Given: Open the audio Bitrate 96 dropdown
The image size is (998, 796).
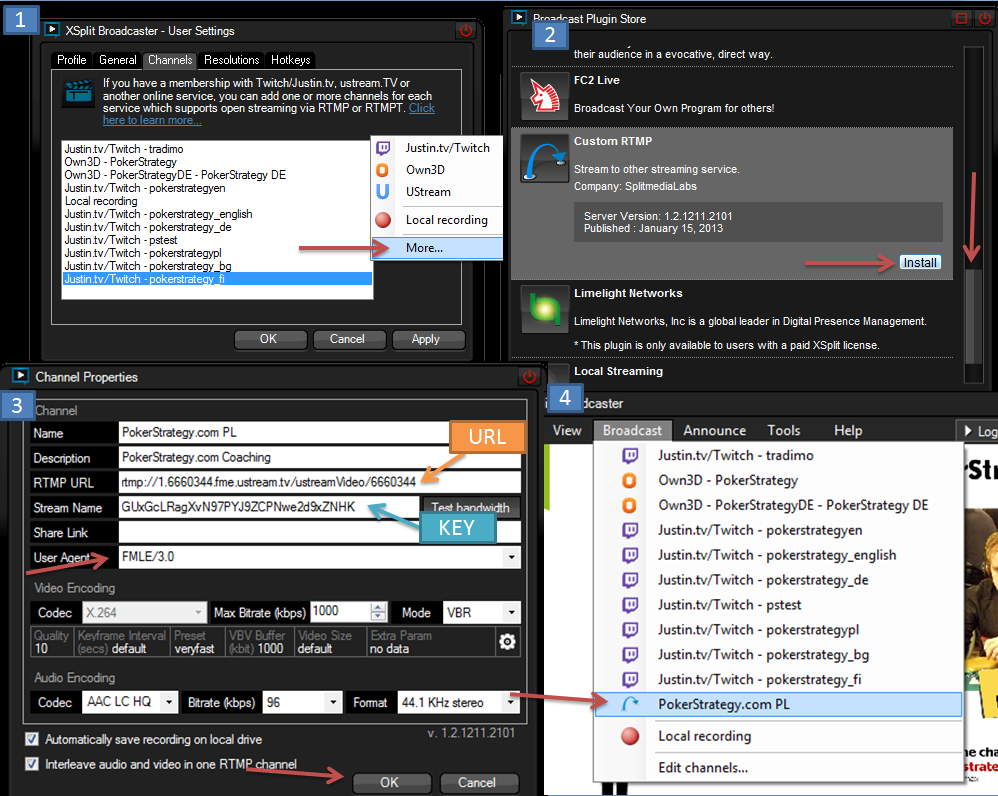Looking at the screenshot, I should pos(333,702).
